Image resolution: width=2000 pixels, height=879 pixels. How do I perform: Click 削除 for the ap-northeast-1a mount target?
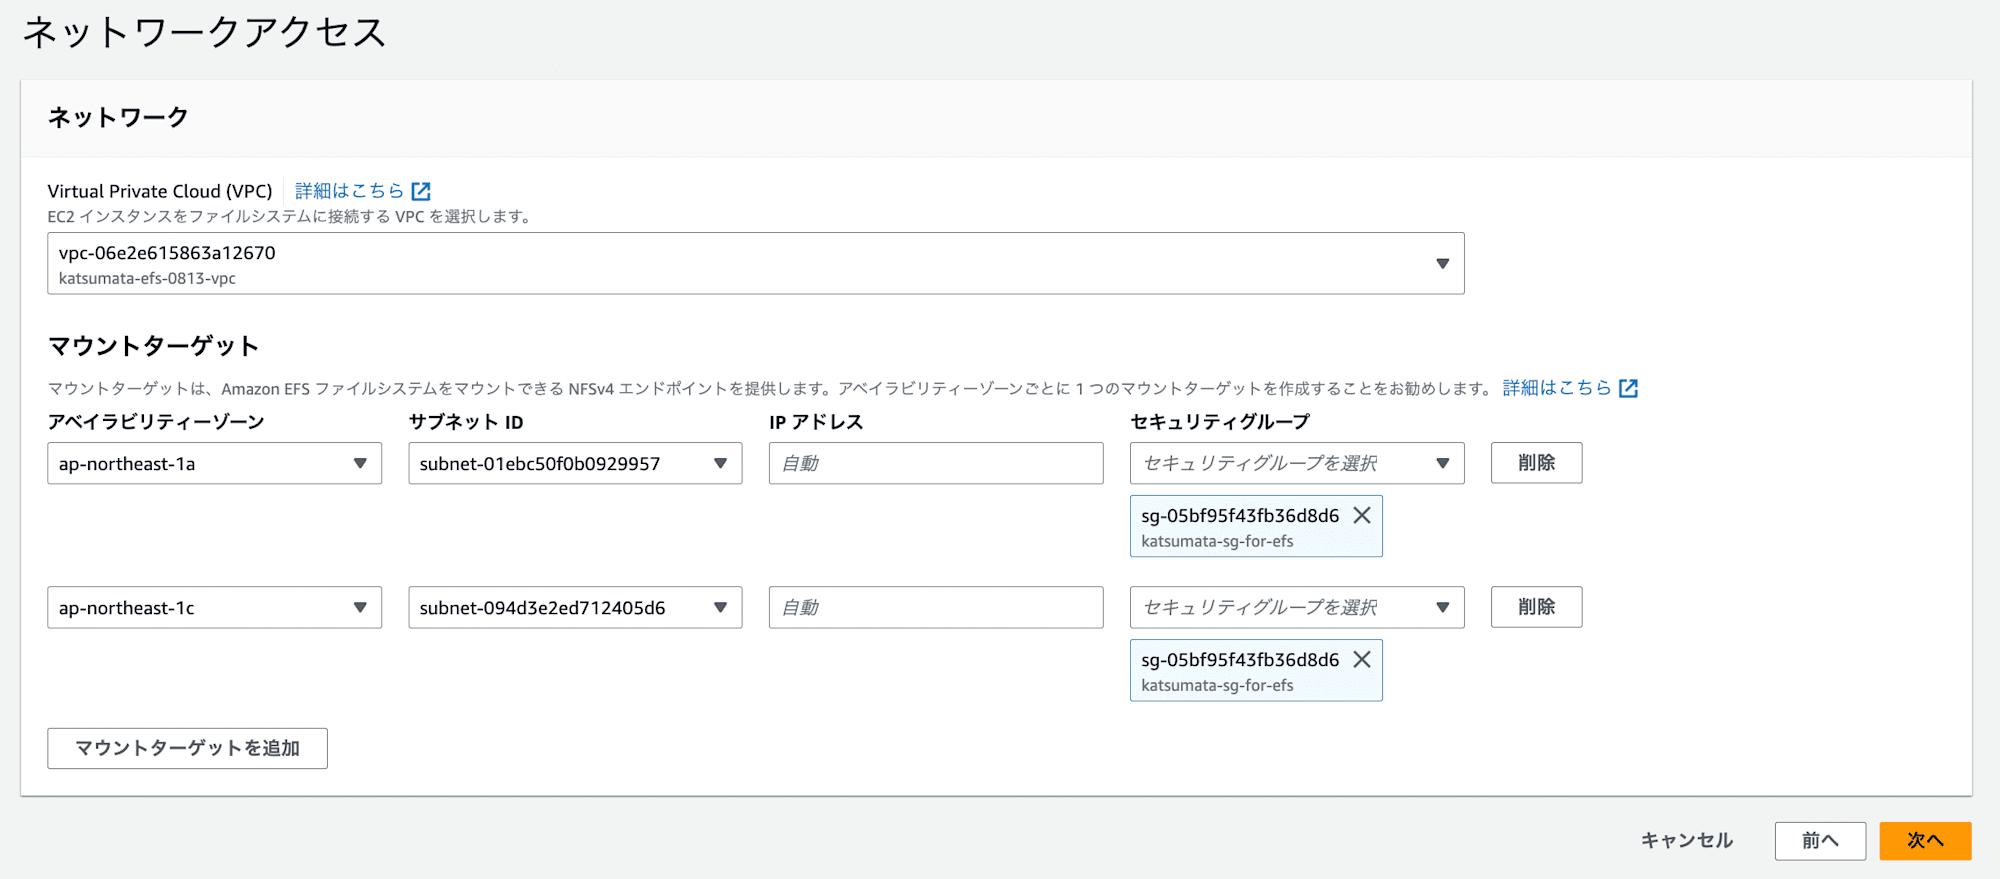point(1536,463)
